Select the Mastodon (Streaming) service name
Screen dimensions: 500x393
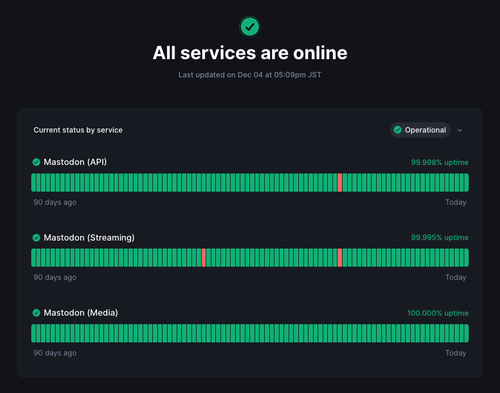(89, 238)
